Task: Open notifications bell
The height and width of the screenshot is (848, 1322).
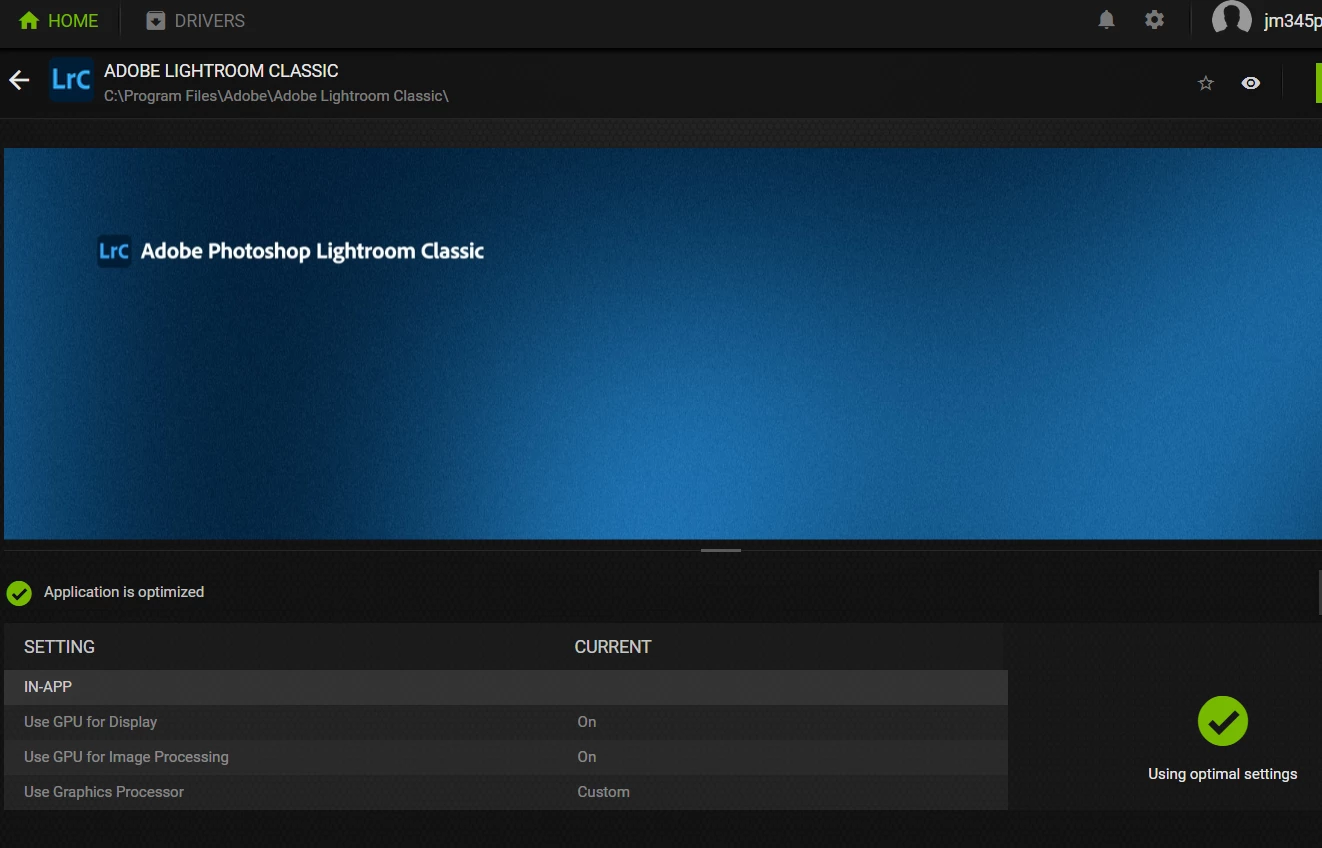Action: [x=1106, y=20]
